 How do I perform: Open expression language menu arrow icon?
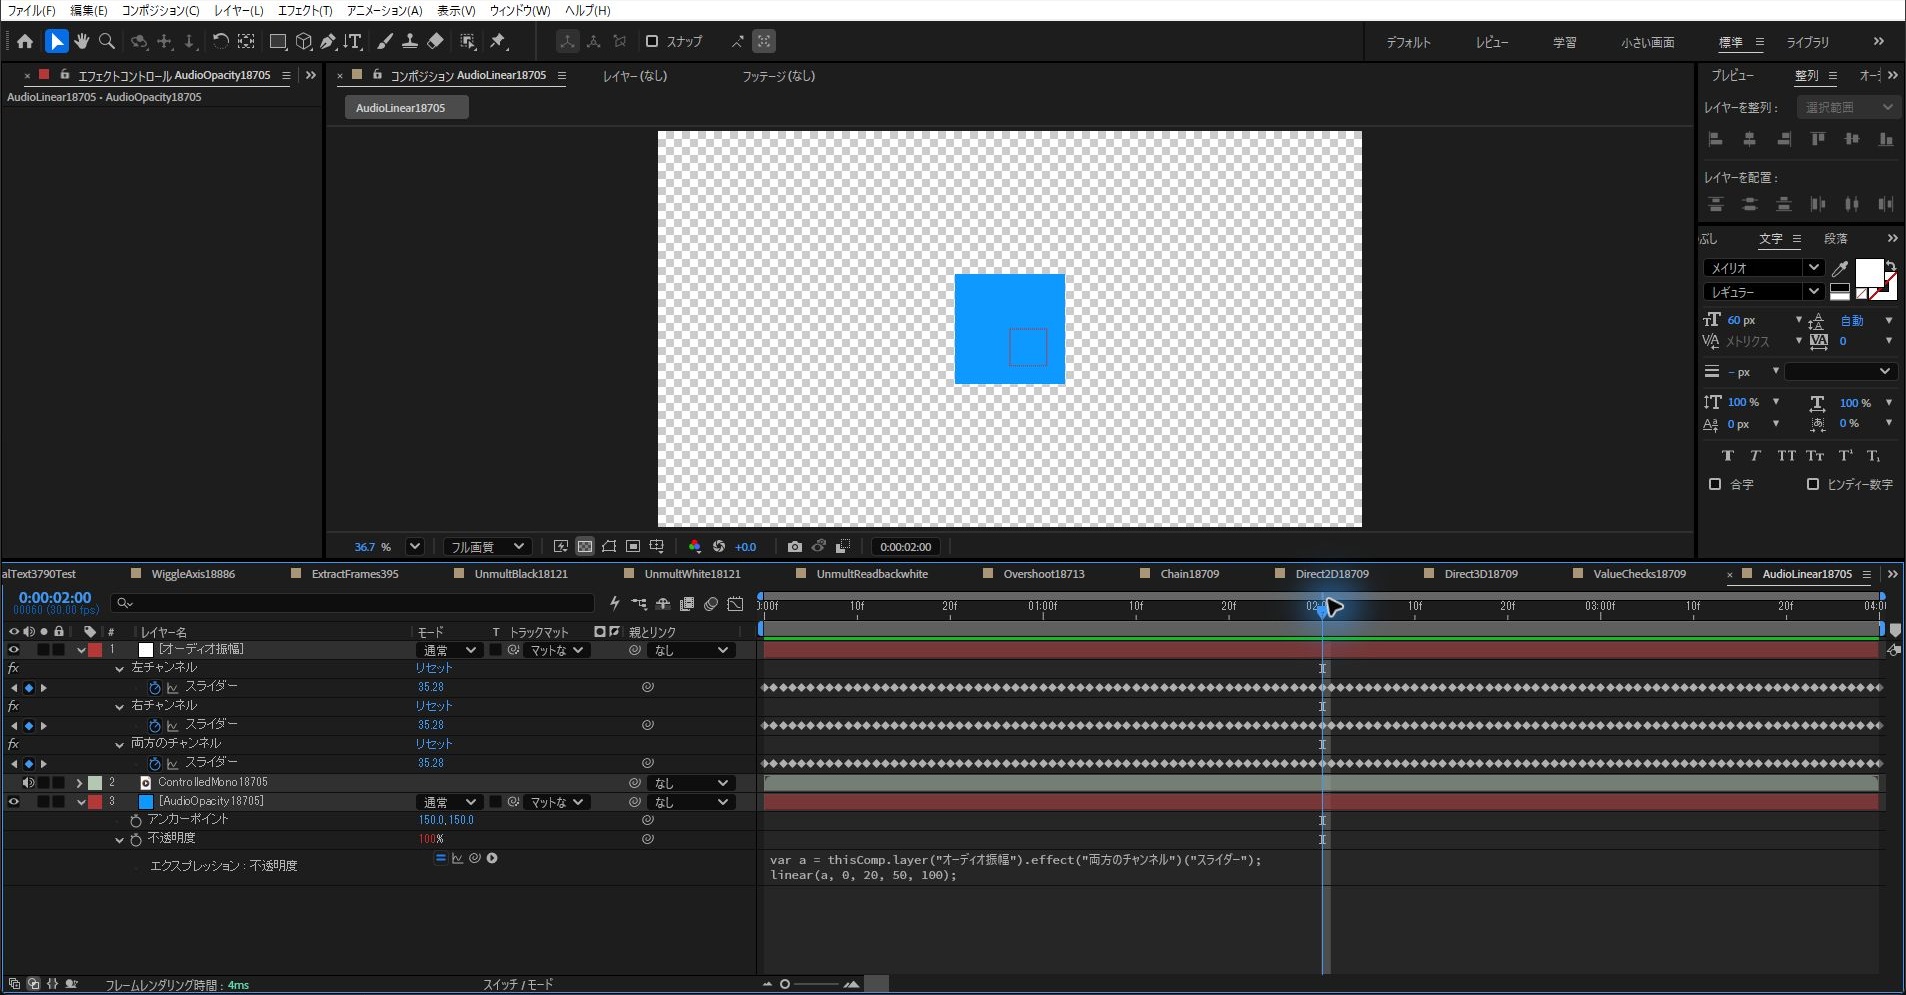[492, 858]
